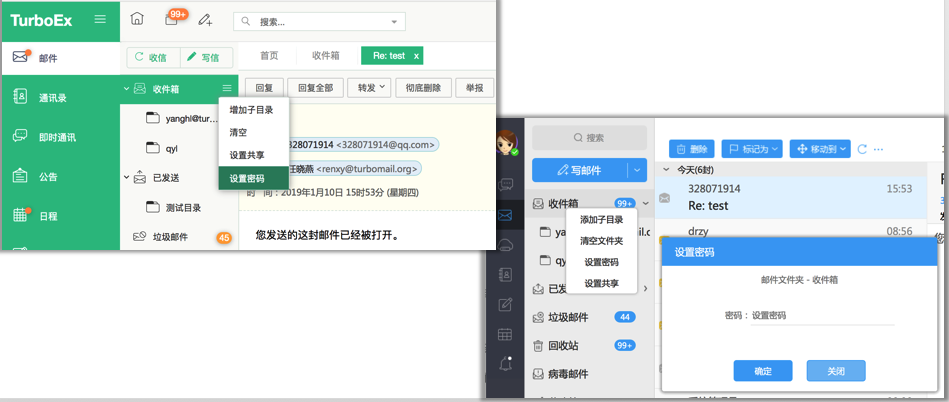
Task: Collapse the 收件箱 folder tree in TurboEx
Action: [127, 89]
